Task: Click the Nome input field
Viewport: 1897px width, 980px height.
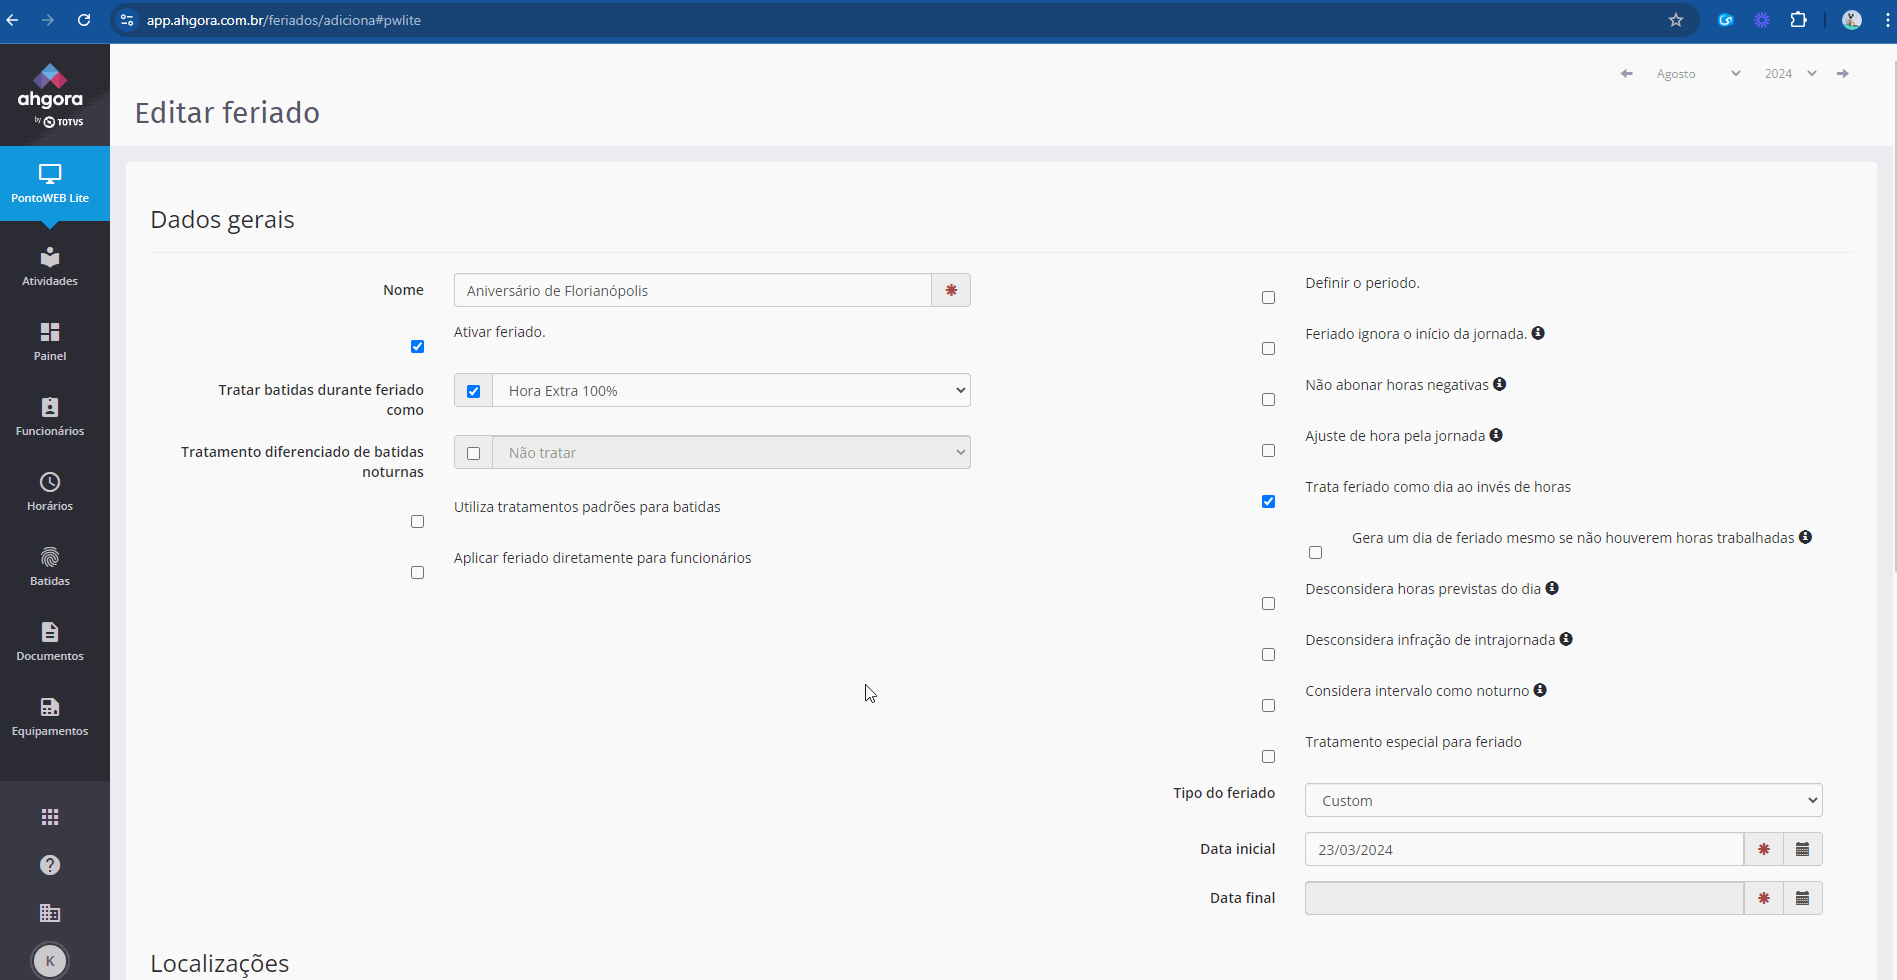Action: point(693,290)
